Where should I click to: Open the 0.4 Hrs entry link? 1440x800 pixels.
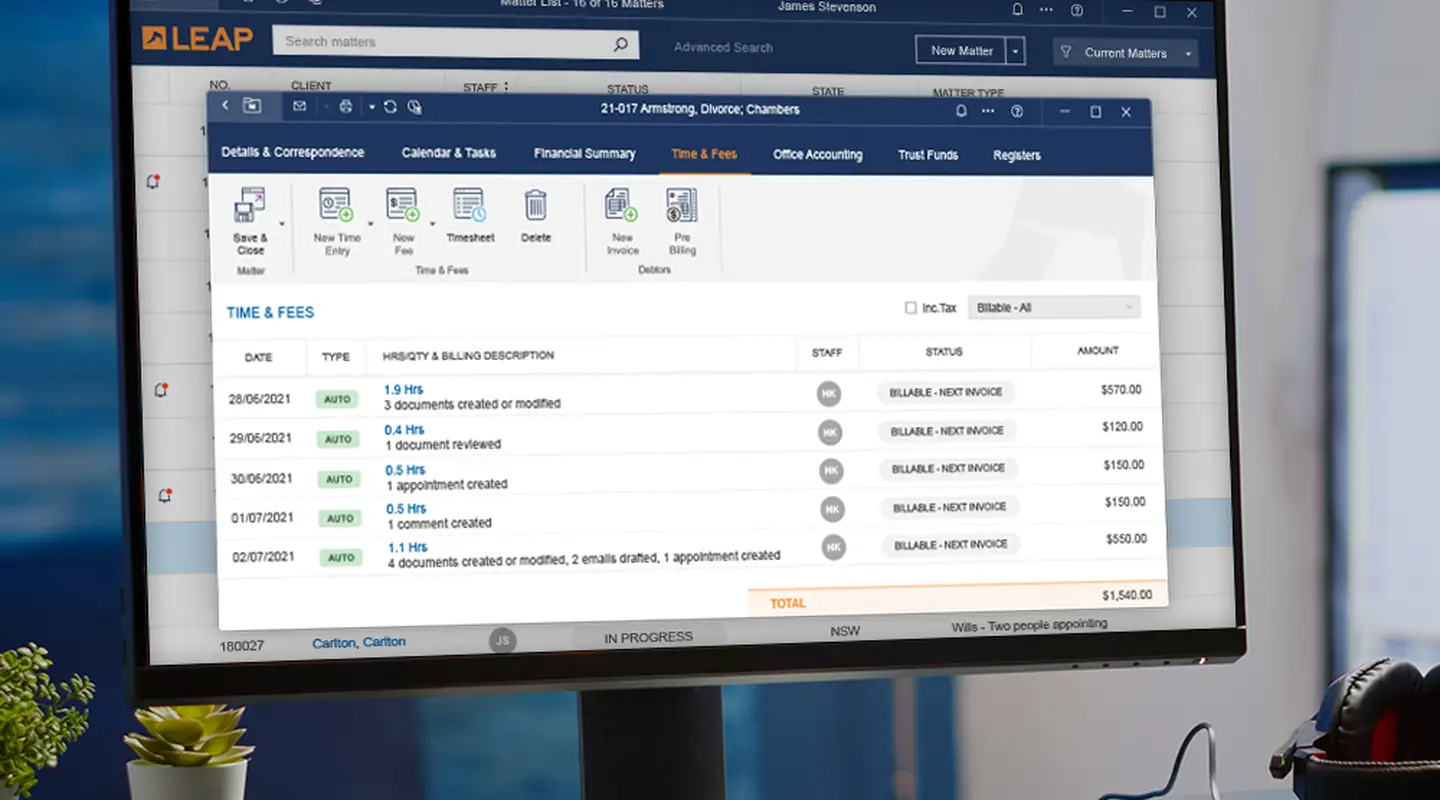point(404,430)
